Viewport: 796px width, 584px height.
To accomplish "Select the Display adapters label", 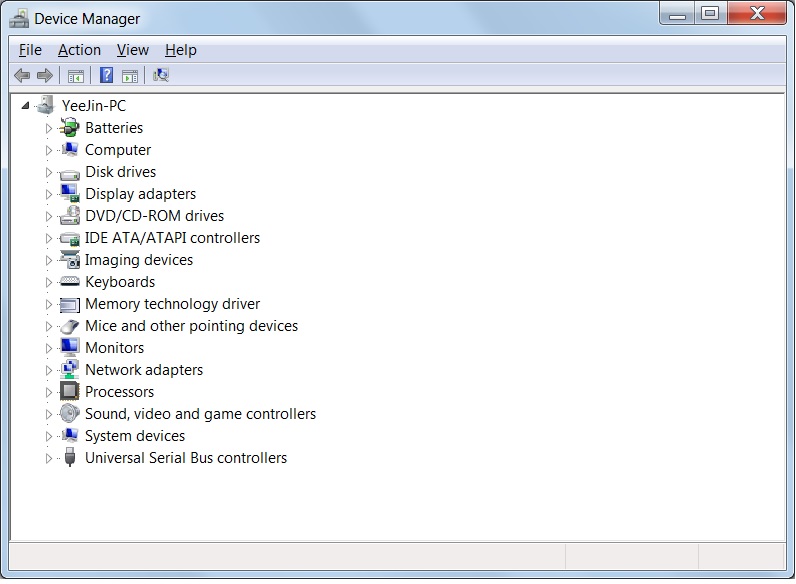I will click(x=140, y=194).
